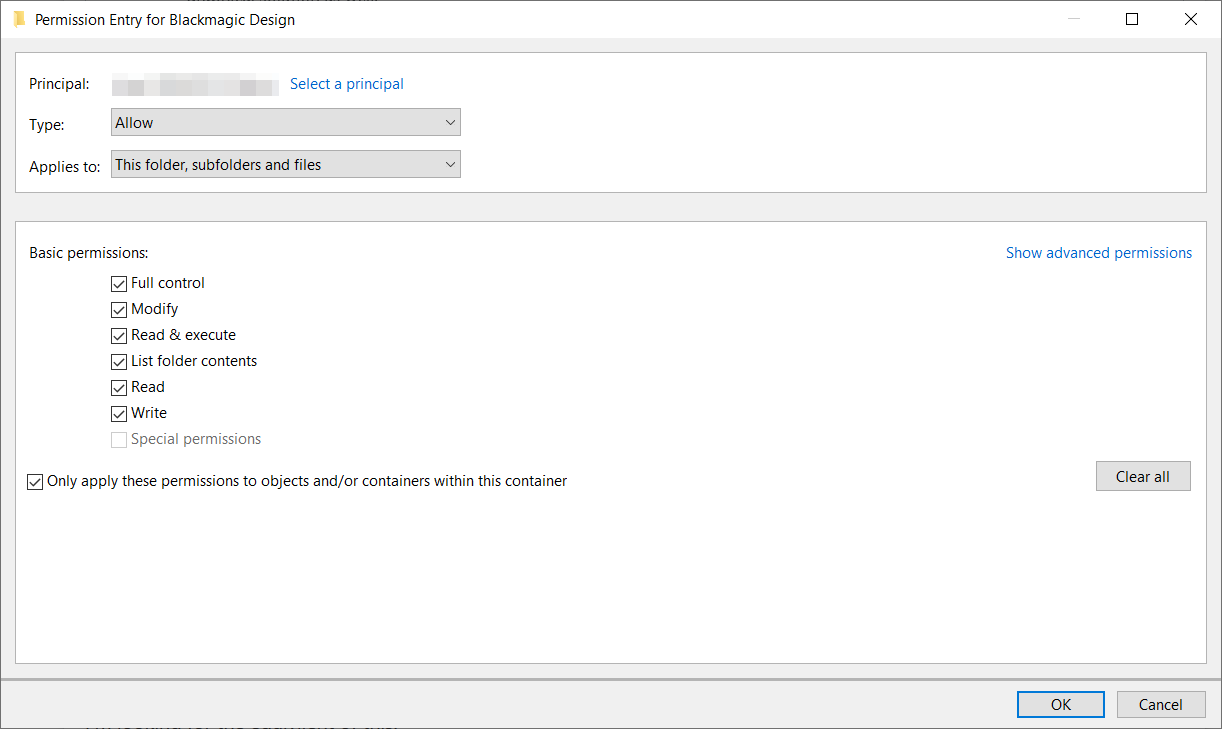Click the blurred principal name
This screenshot has width=1222, height=729.
(x=195, y=85)
